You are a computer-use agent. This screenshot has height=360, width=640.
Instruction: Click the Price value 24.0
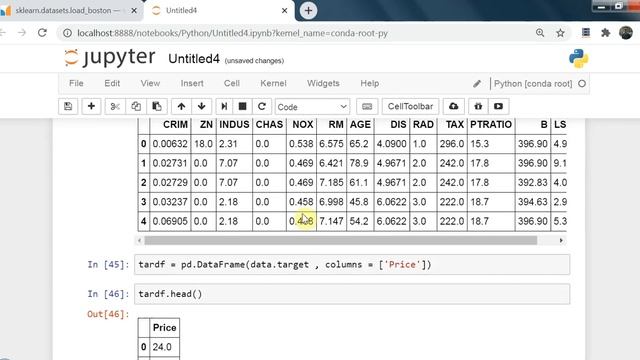click(162, 347)
